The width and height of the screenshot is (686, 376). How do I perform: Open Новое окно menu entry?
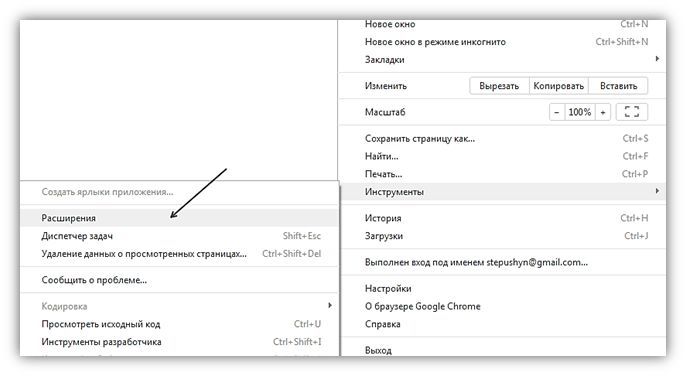point(502,25)
